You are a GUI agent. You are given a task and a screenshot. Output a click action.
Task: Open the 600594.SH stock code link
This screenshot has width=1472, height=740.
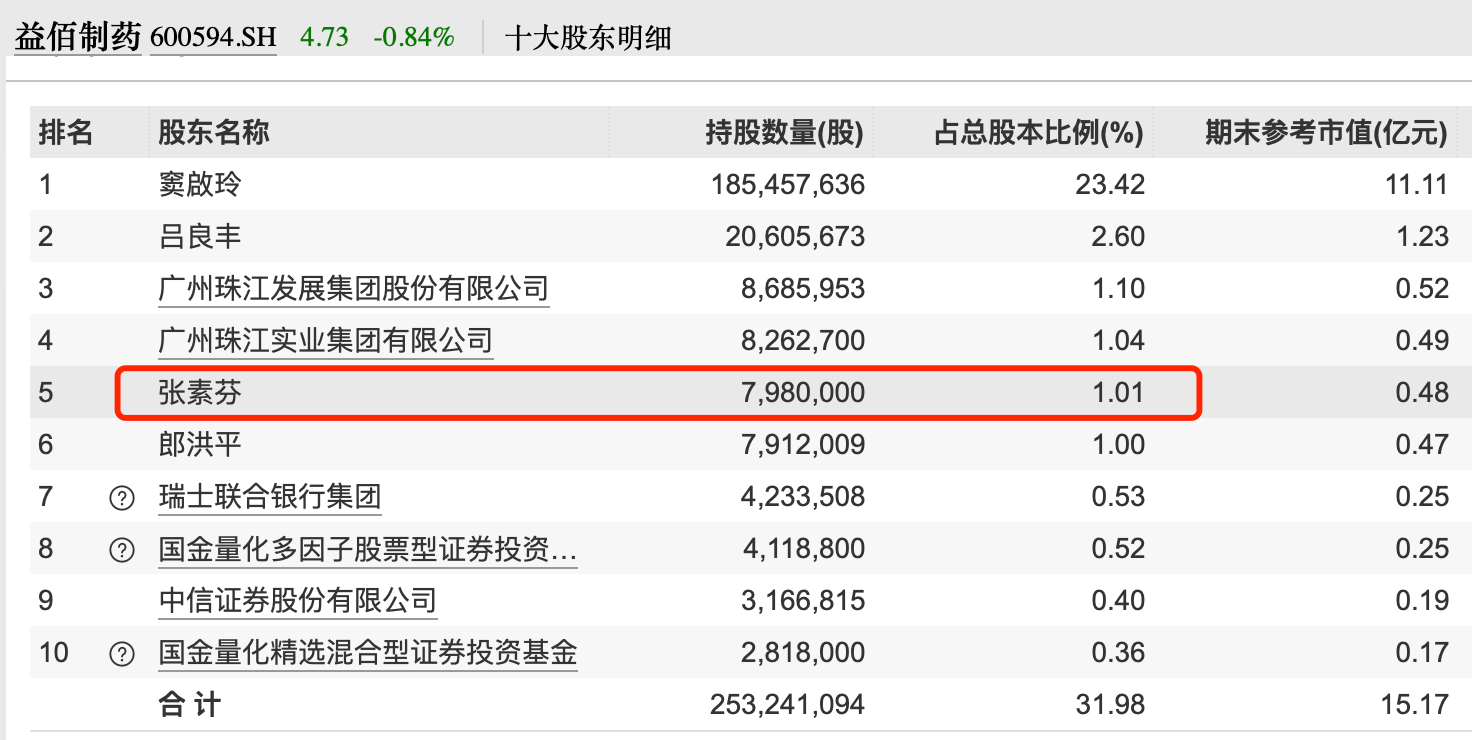click(x=213, y=38)
